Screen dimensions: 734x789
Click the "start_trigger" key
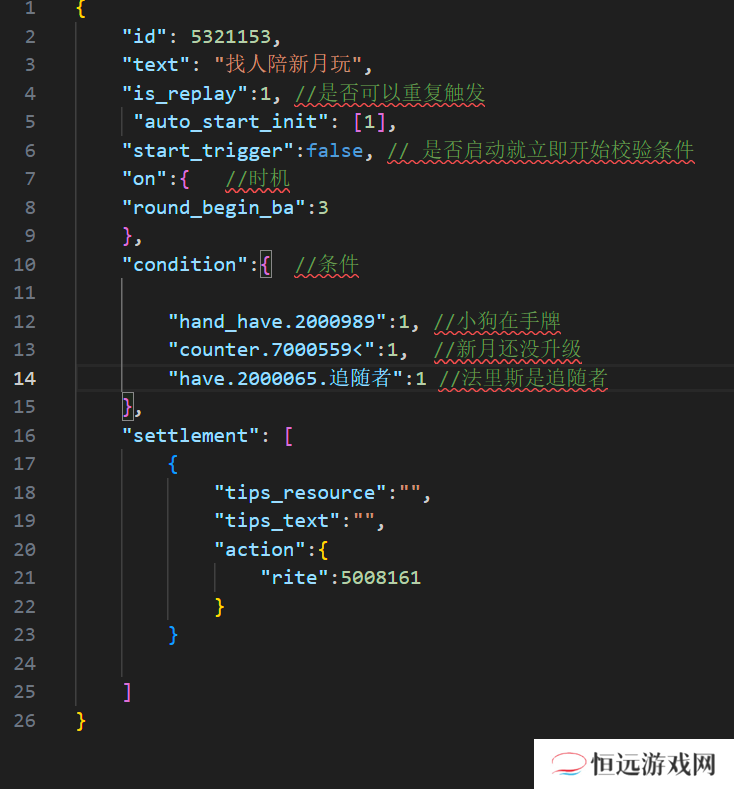click(208, 150)
